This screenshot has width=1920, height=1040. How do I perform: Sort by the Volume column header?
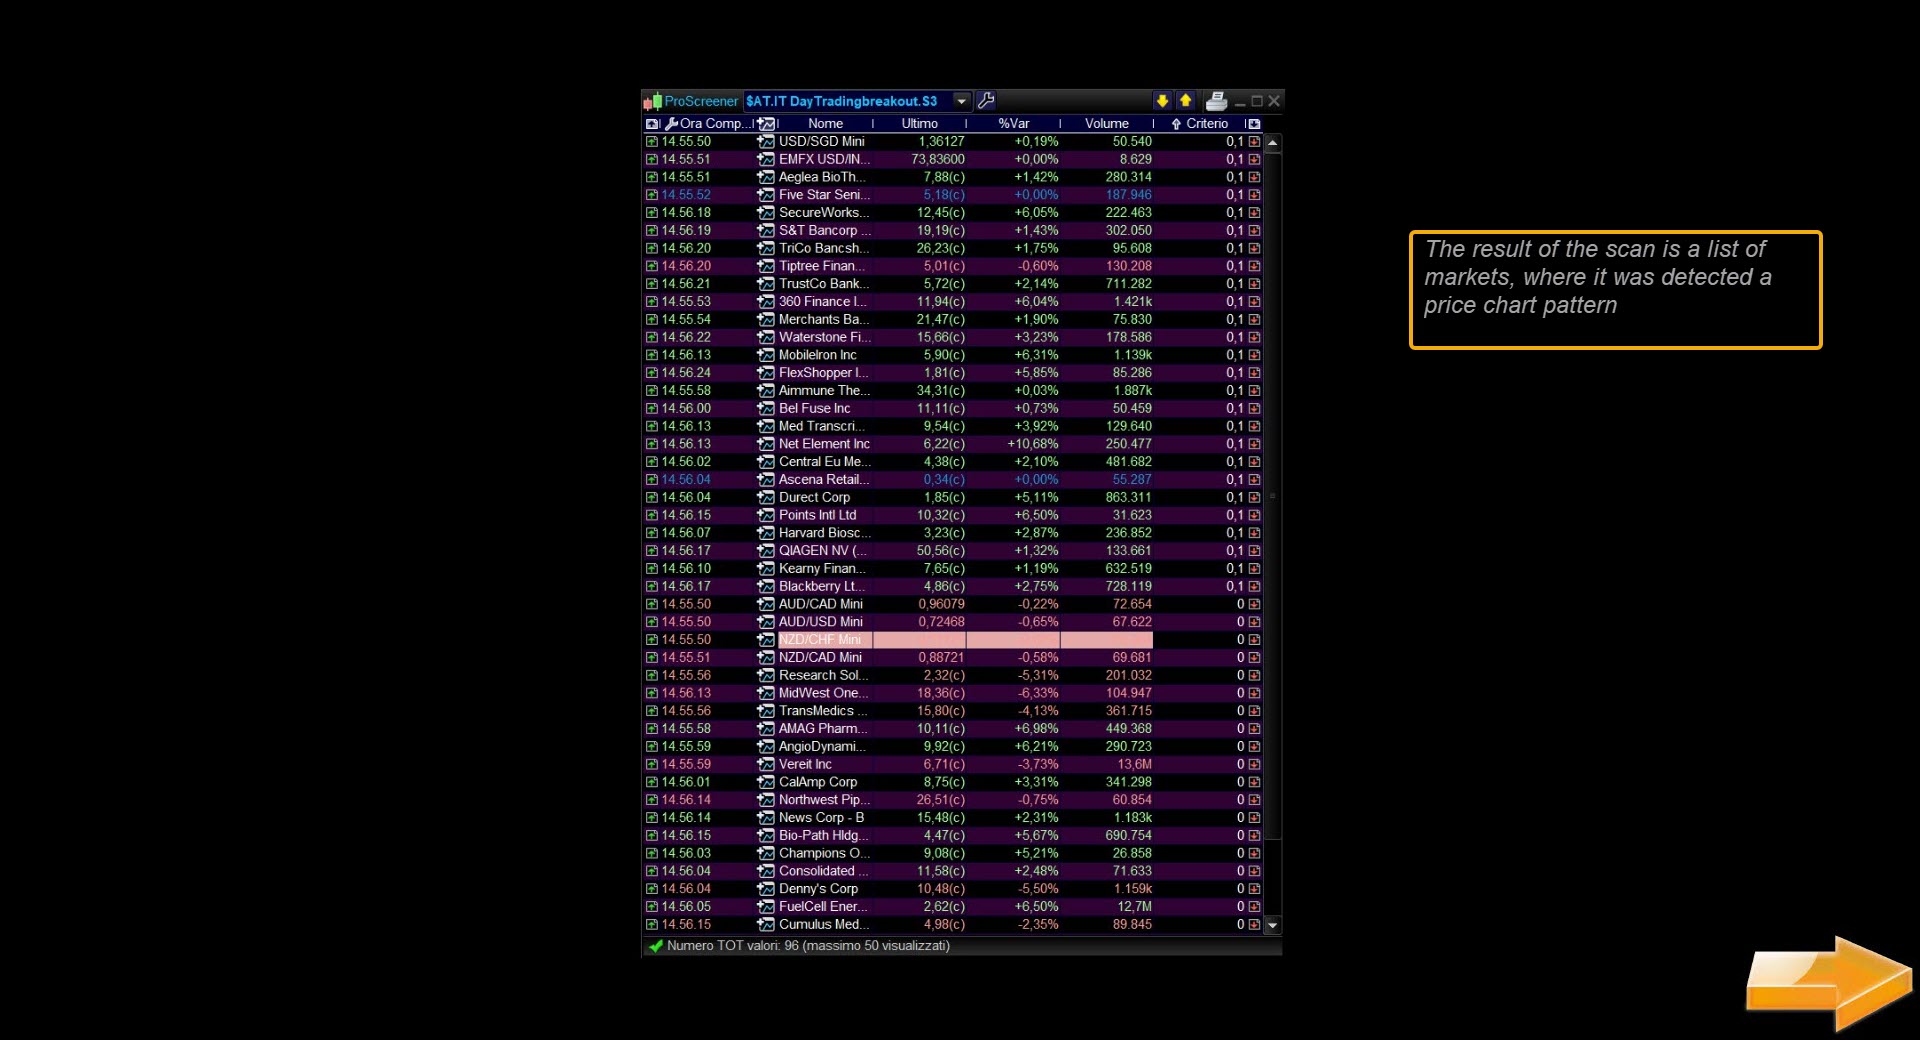click(x=1107, y=124)
